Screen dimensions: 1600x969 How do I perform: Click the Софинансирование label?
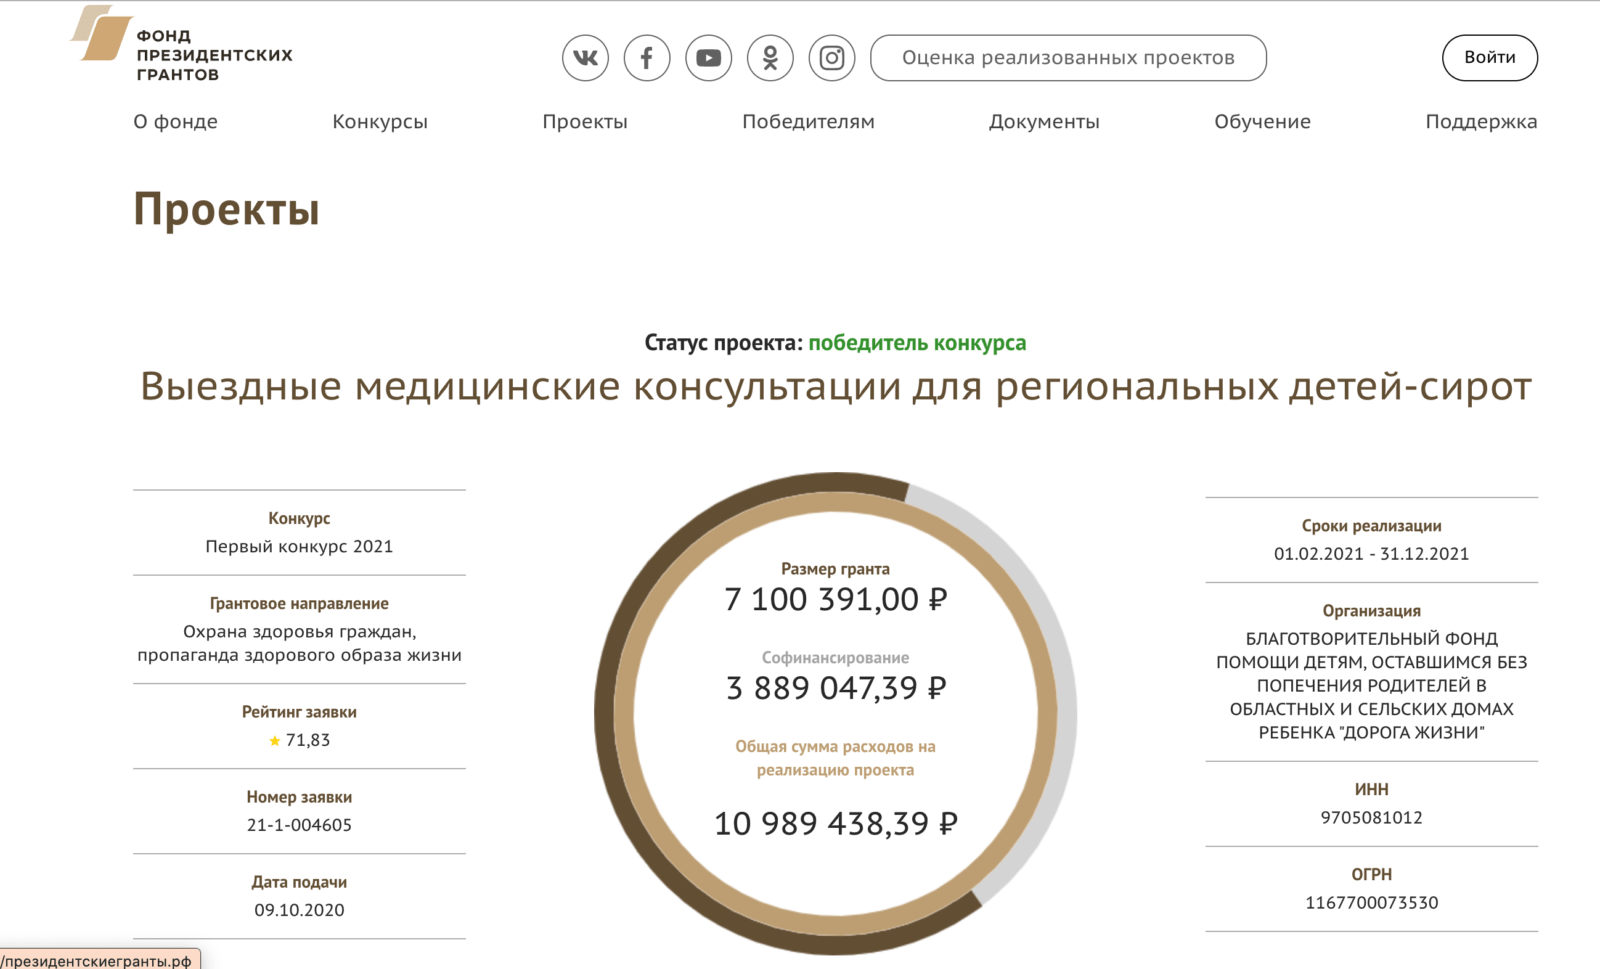click(x=835, y=658)
